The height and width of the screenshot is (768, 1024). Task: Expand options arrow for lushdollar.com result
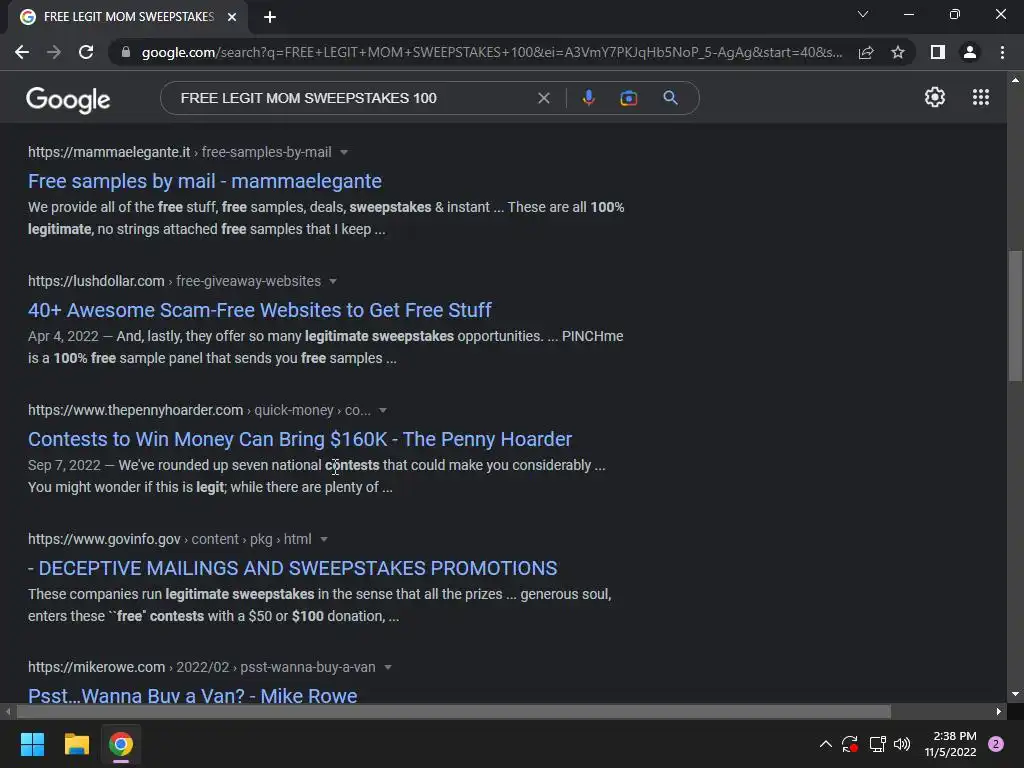pyautogui.click(x=333, y=281)
